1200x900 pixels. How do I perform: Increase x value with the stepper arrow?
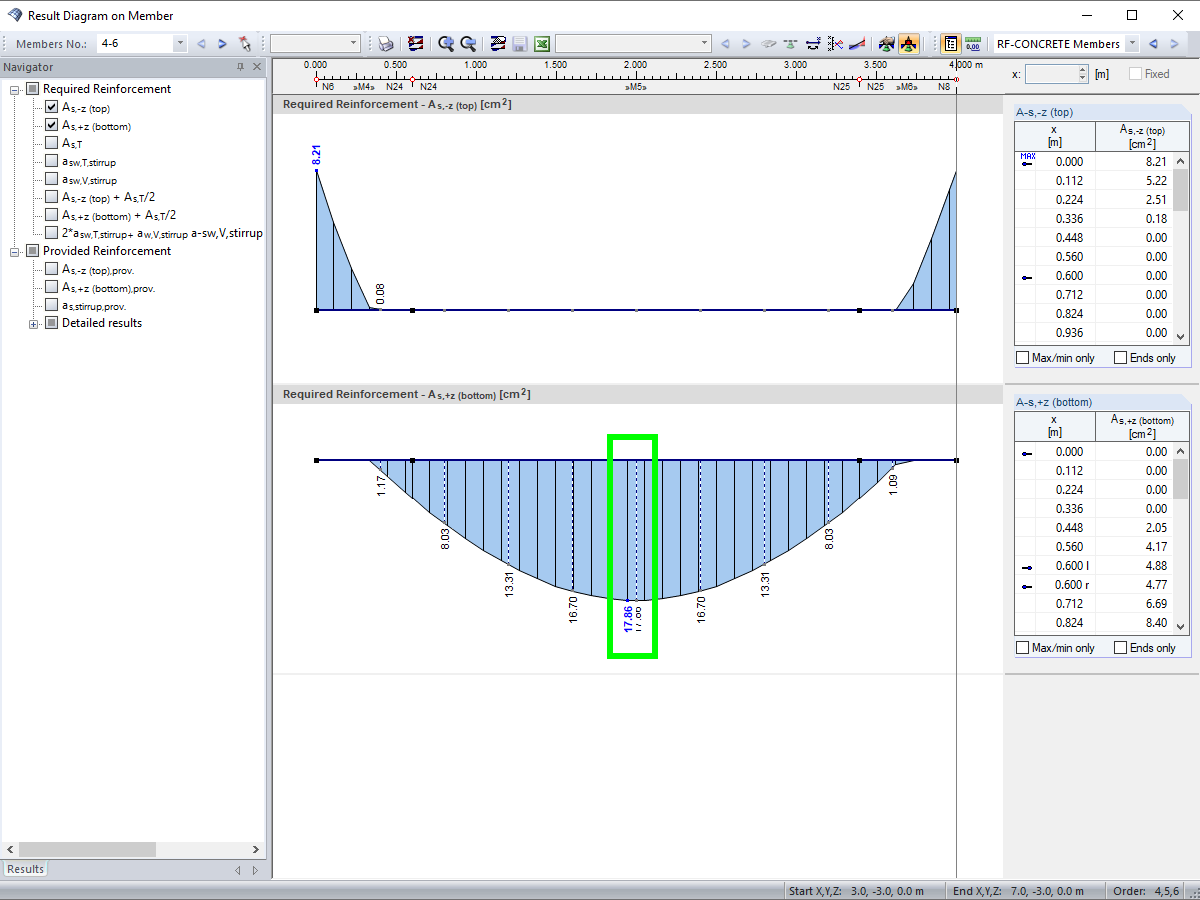tap(1084, 69)
